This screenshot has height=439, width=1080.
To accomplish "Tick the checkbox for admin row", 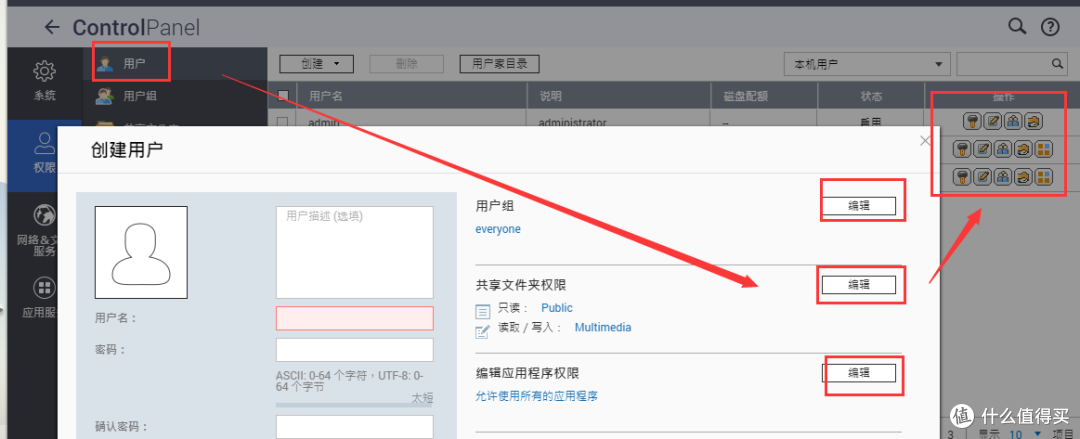I will pyautogui.click(x=282, y=122).
